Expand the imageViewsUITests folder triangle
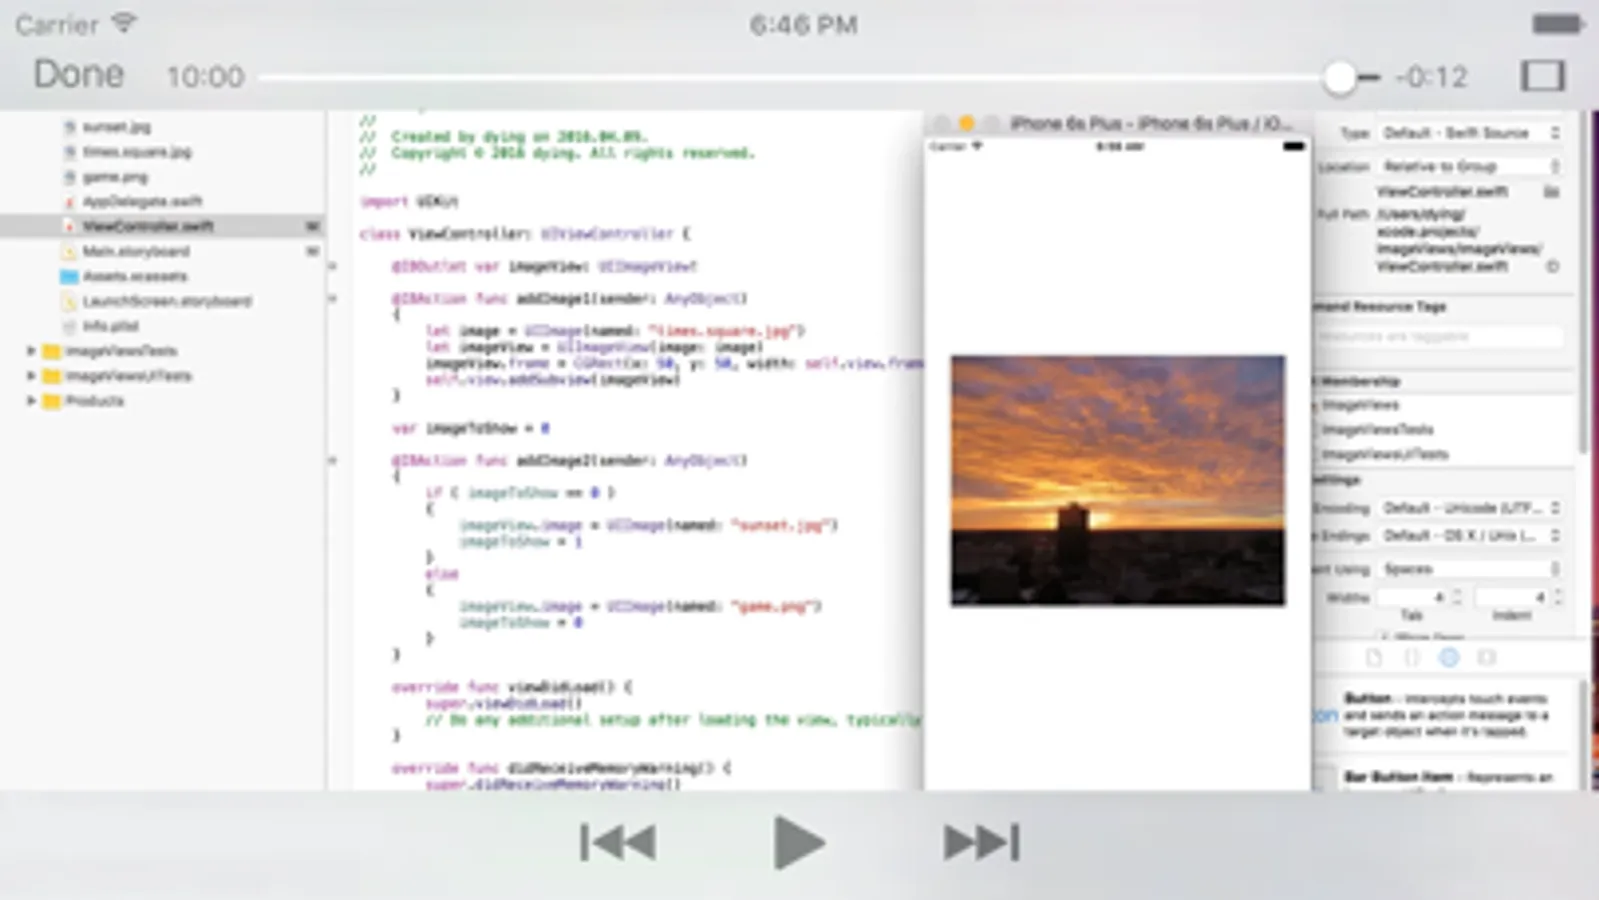The height and width of the screenshot is (900, 1599). pos(31,376)
